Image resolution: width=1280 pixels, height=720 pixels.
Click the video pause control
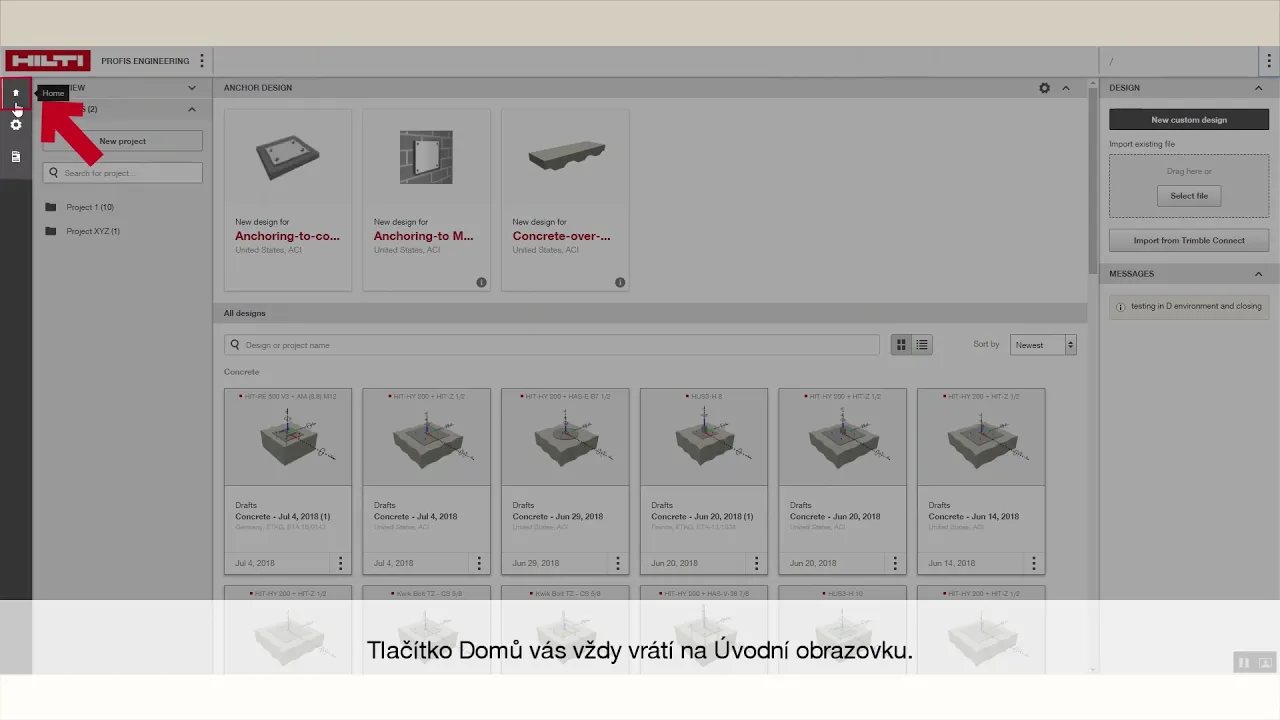[x=1244, y=663]
